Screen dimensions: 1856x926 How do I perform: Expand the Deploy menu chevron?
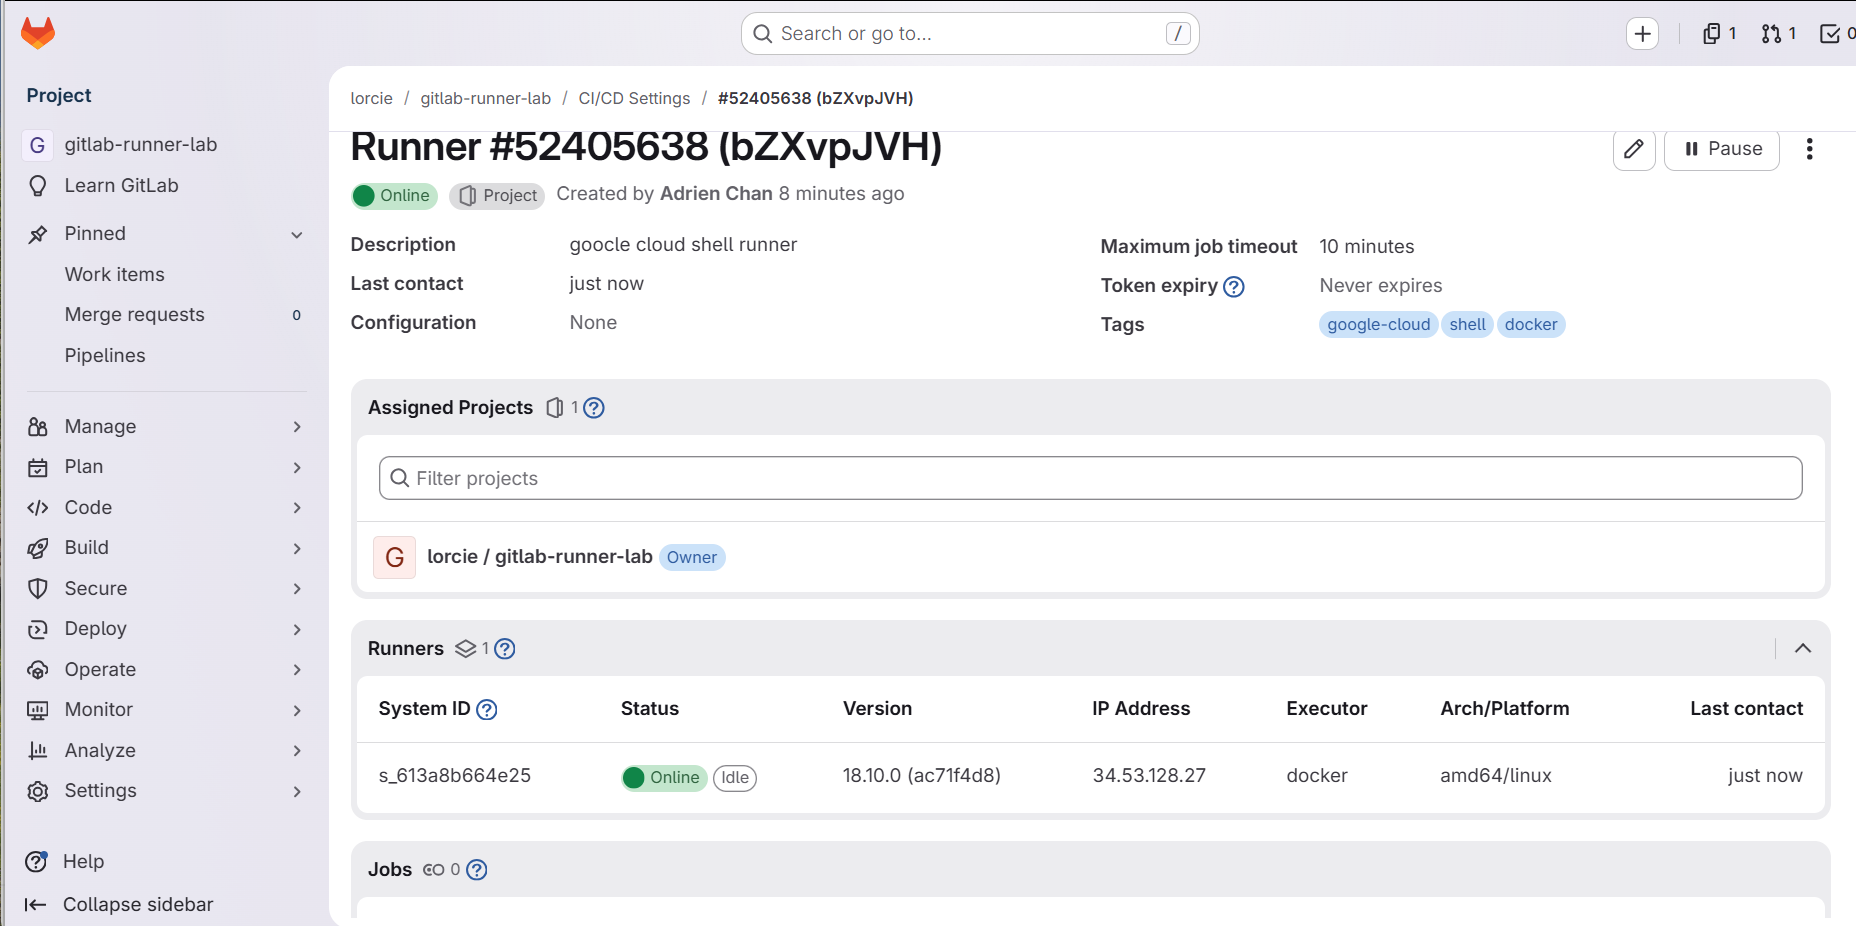pyautogui.click(x=297, y=630)
